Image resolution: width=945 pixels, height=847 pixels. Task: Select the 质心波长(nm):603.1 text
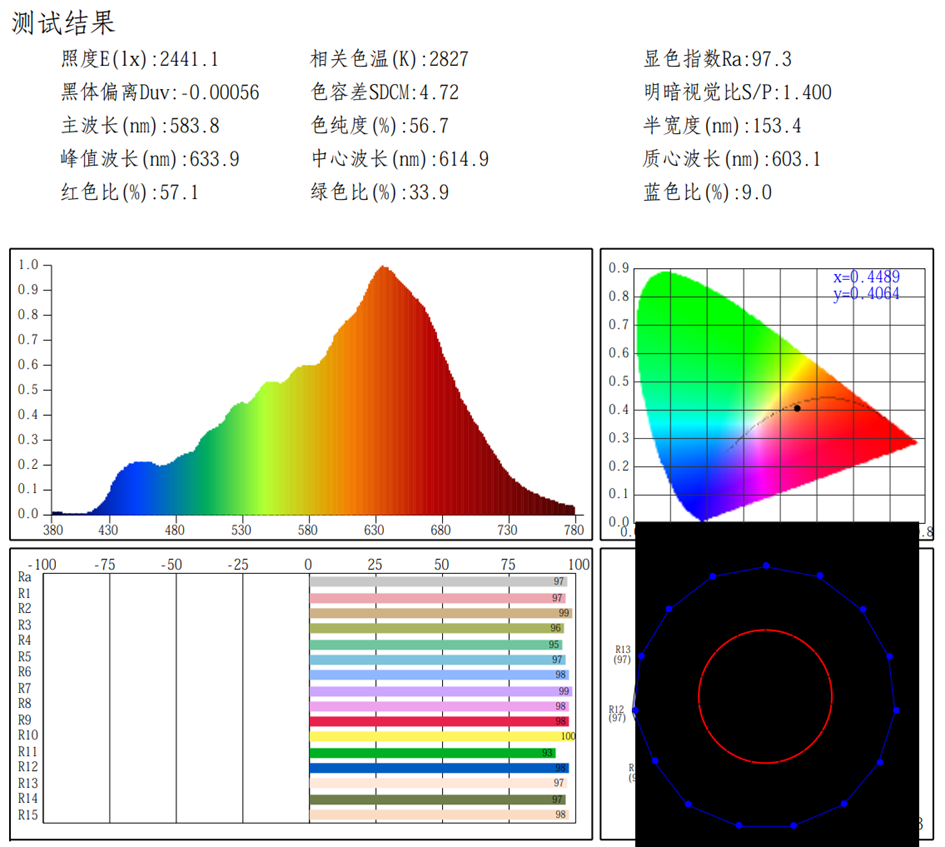click(732, 159)
